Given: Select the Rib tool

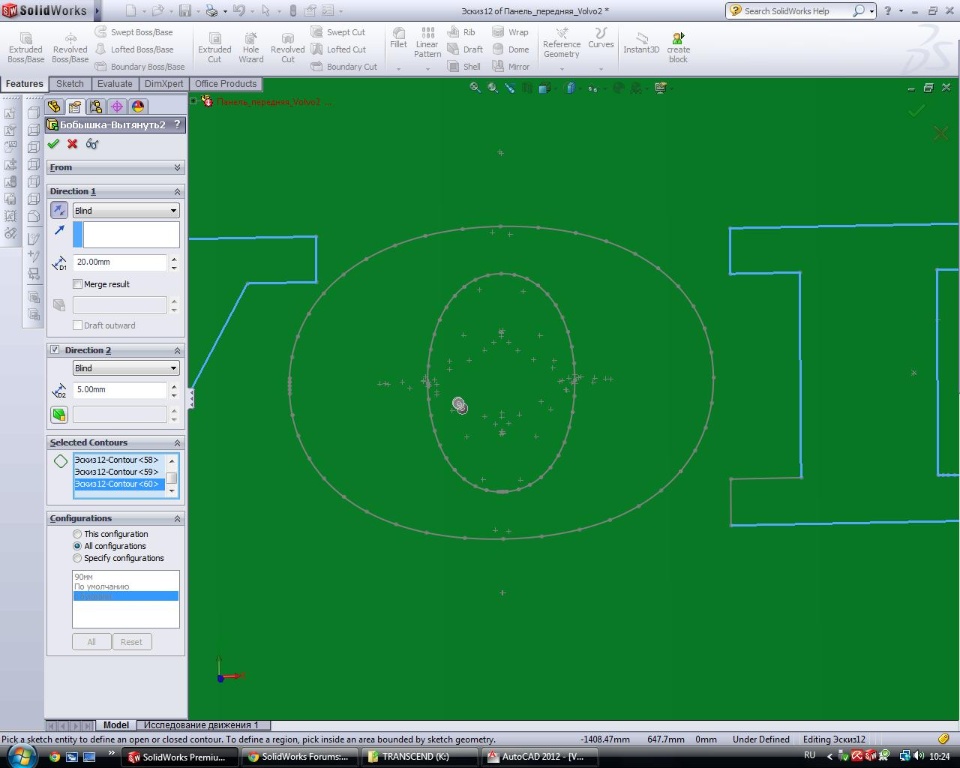Looking at the screenshot, I should tap(462, 32).
